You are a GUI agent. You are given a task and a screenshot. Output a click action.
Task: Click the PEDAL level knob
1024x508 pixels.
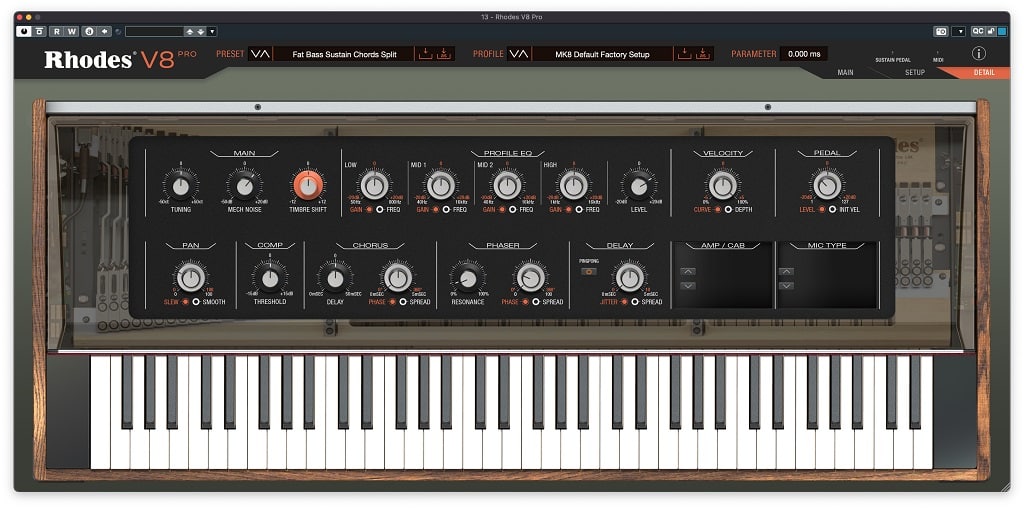[x=827, y=185]
